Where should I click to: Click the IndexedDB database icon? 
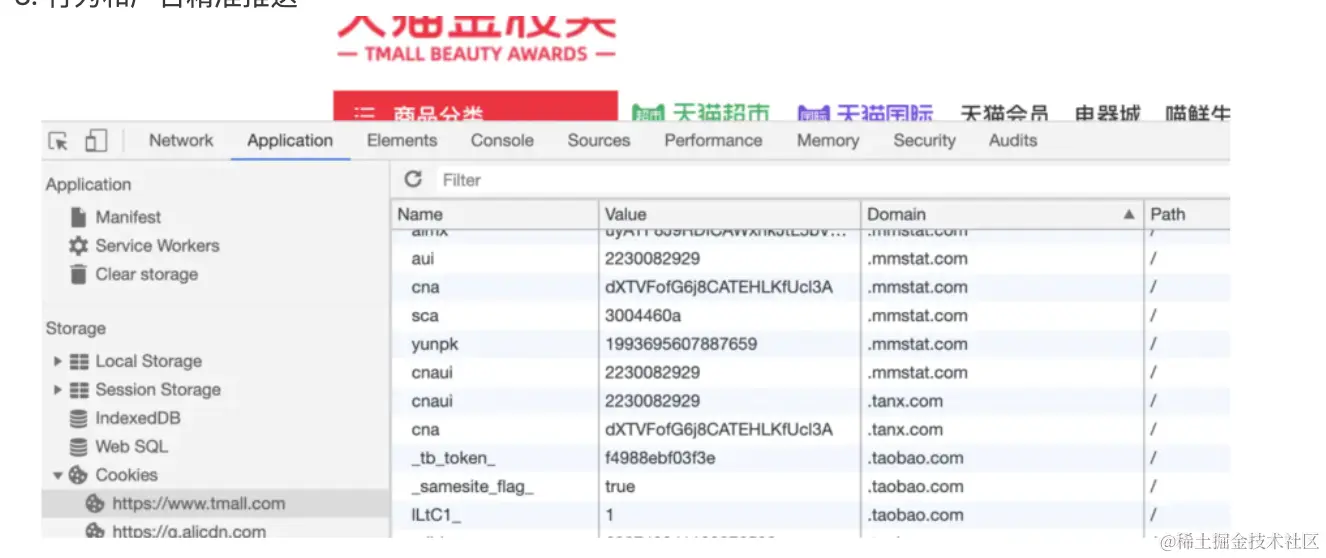click(78, 418)
